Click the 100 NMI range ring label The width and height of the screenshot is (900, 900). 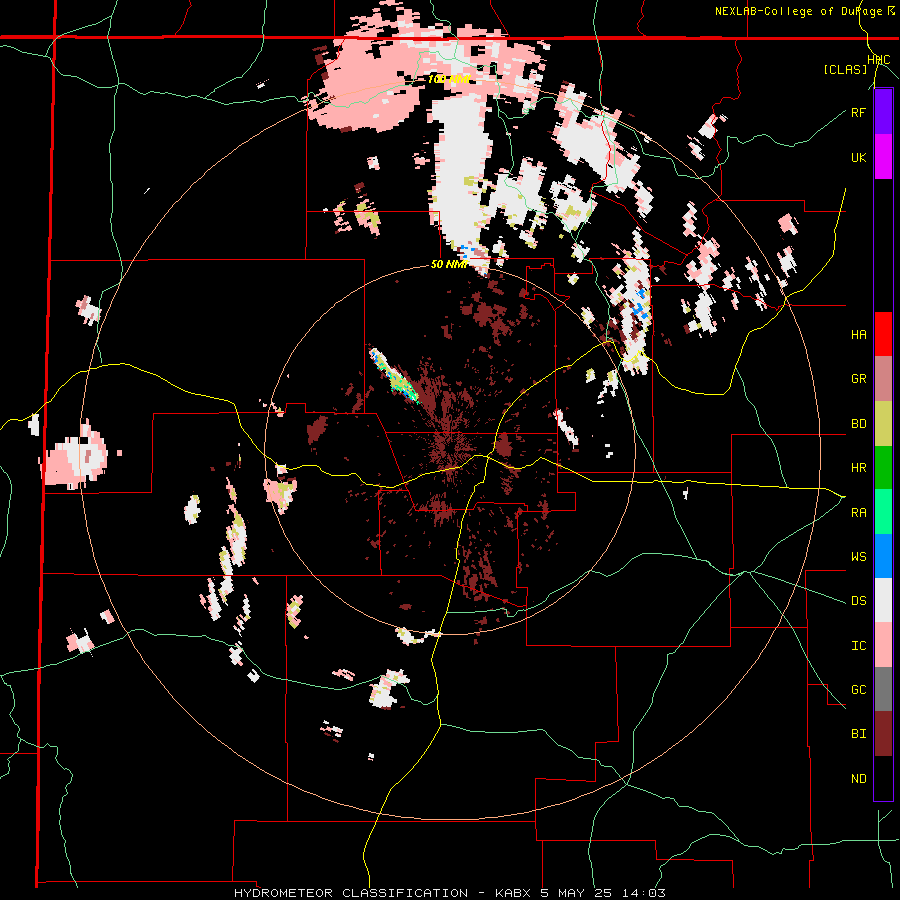point(449,79)
